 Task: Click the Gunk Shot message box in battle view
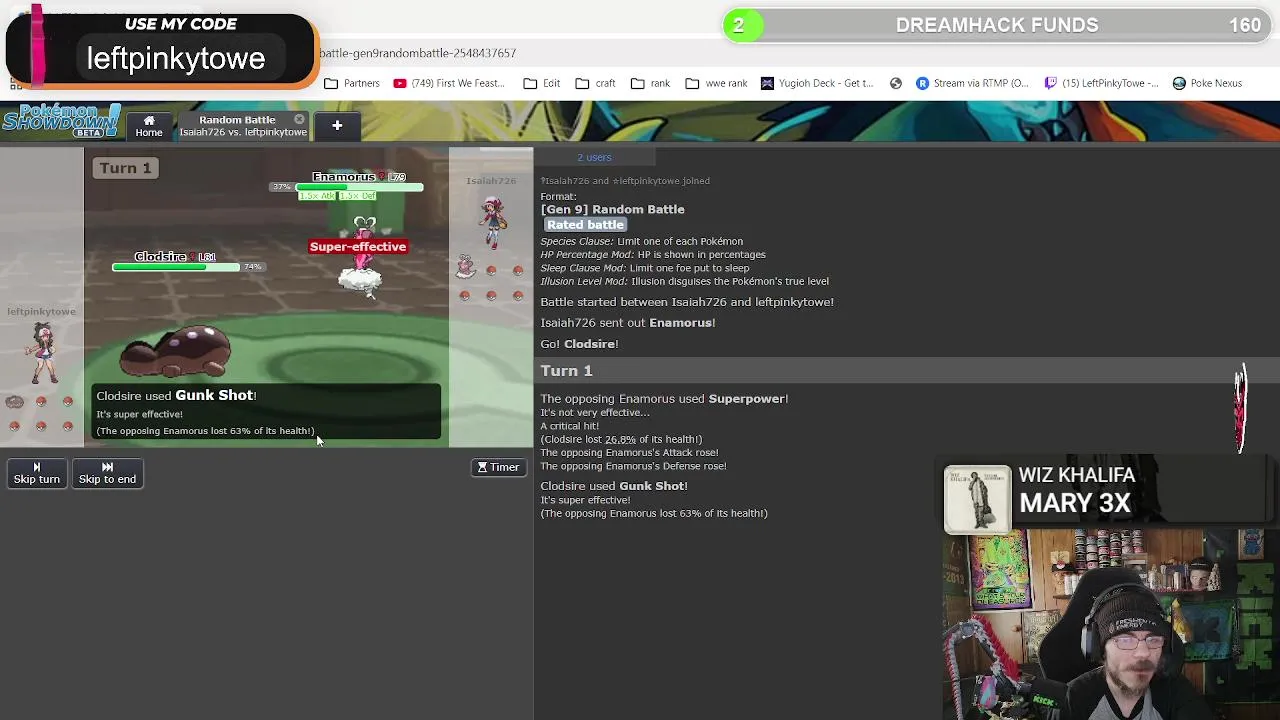266,411
